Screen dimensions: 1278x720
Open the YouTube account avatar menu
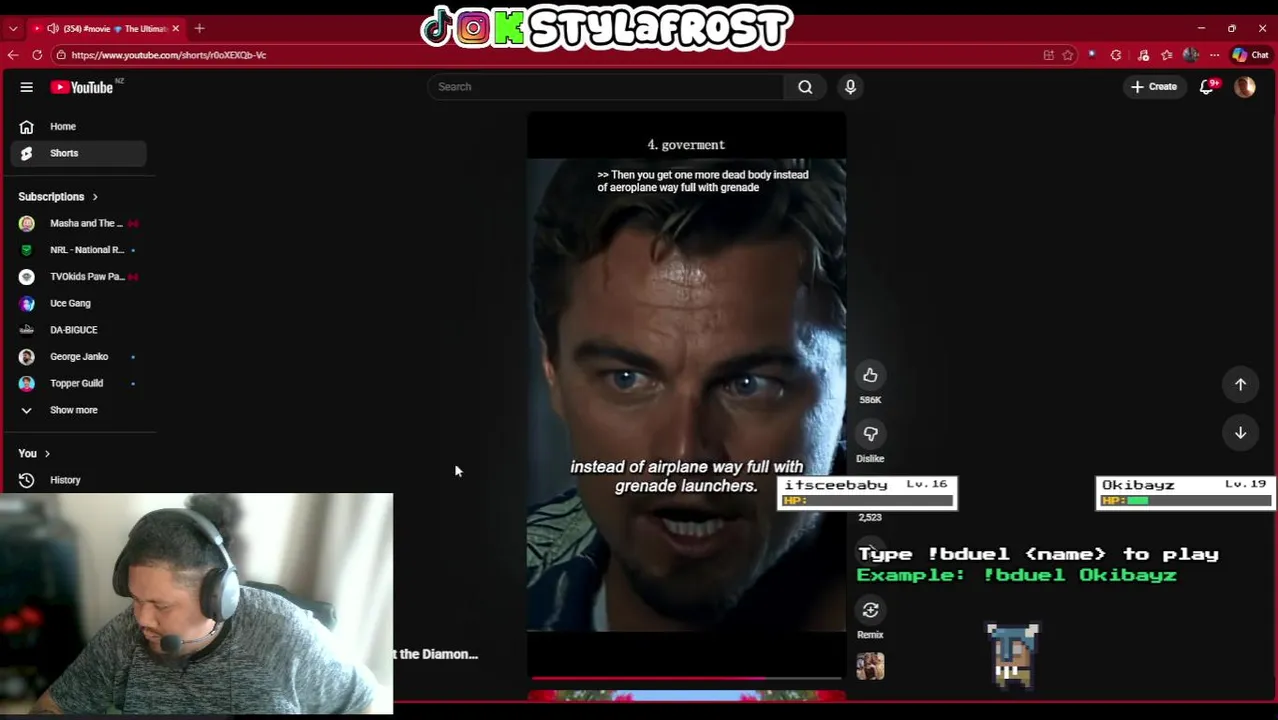[1245, 87]
